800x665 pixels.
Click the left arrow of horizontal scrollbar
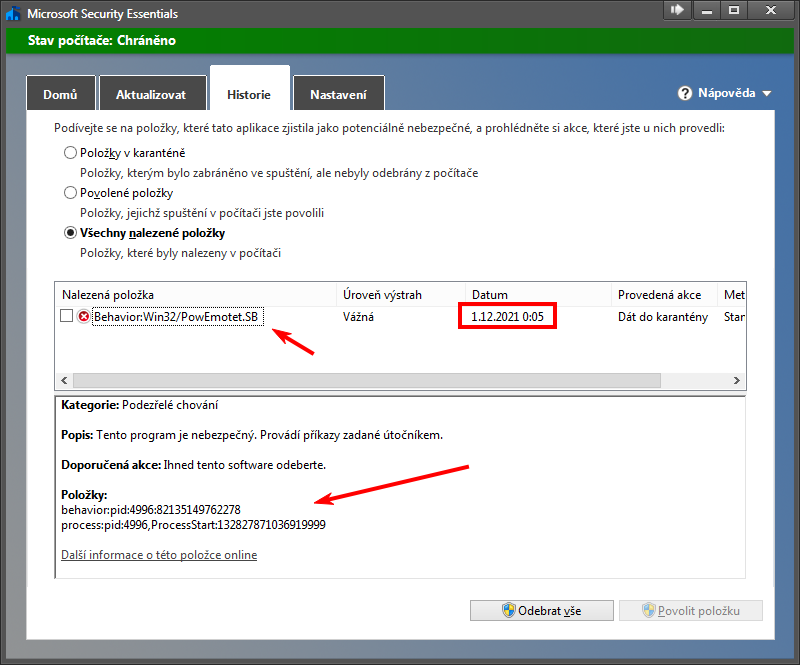65,381
